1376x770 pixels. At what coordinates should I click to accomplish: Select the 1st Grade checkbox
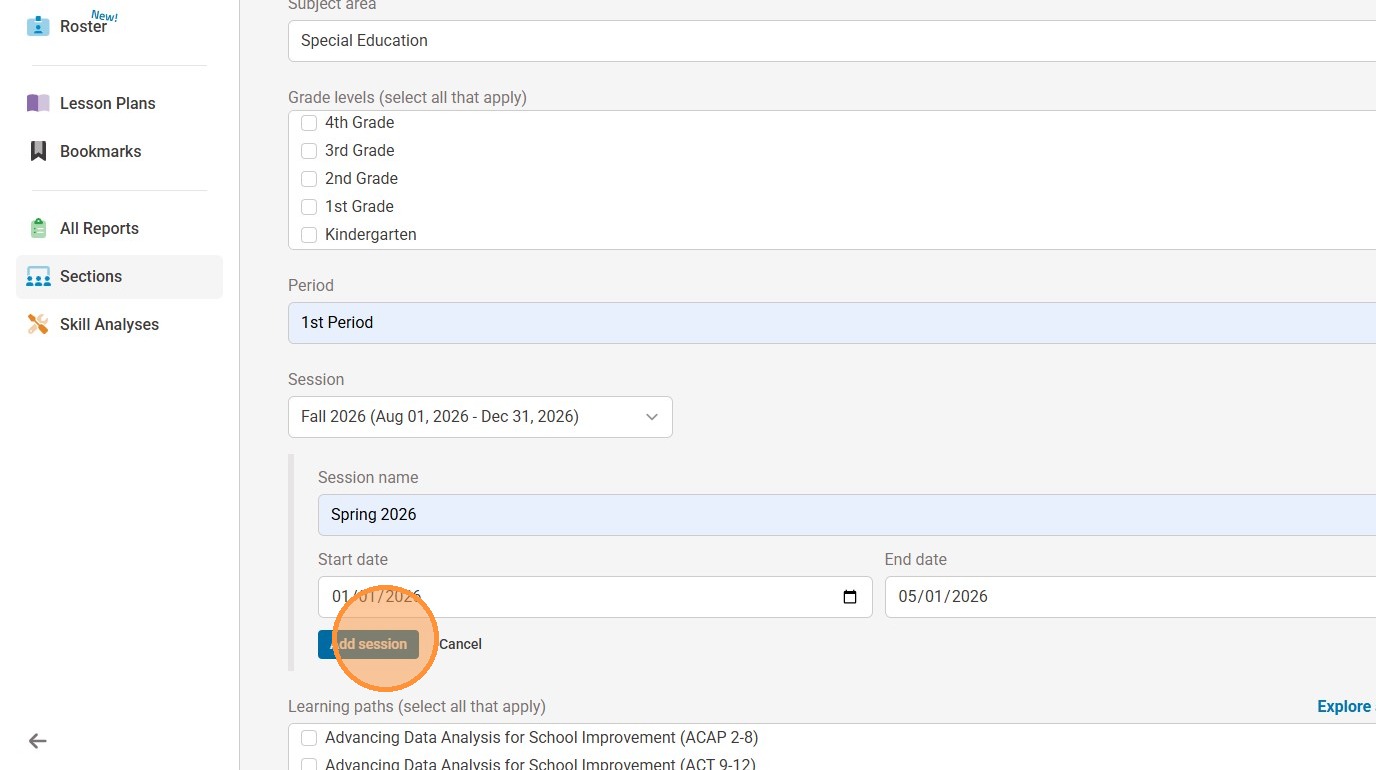click(x=309, y=207)
